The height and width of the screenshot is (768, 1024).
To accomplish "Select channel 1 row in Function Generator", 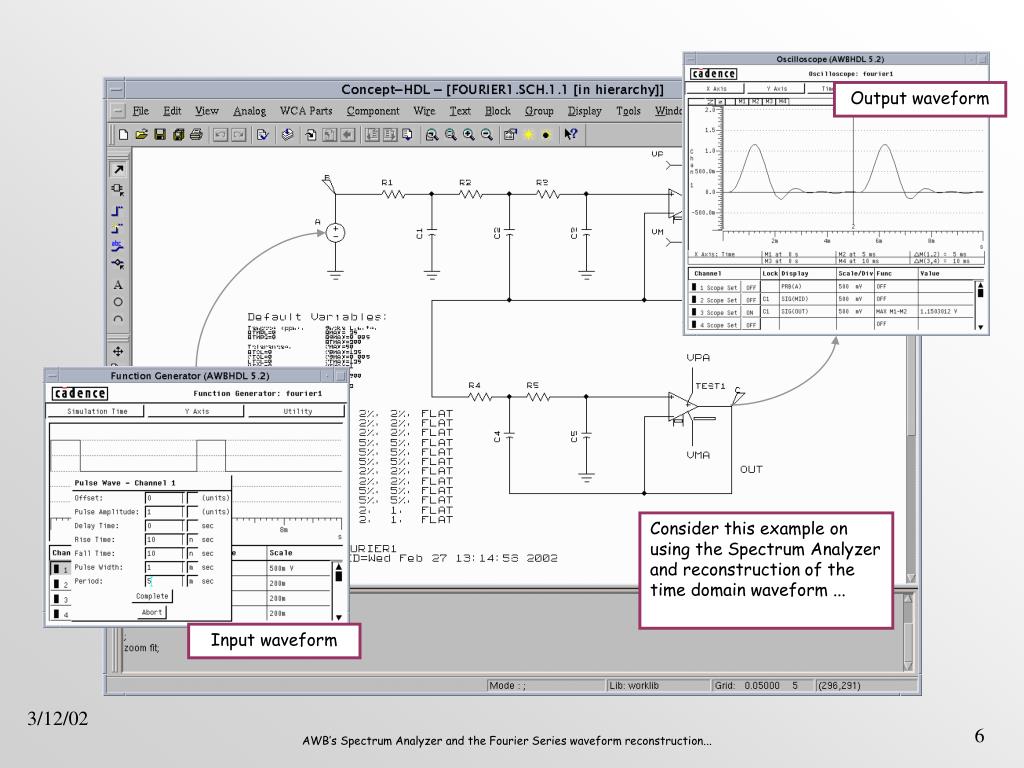I will [x=60, y=568].
